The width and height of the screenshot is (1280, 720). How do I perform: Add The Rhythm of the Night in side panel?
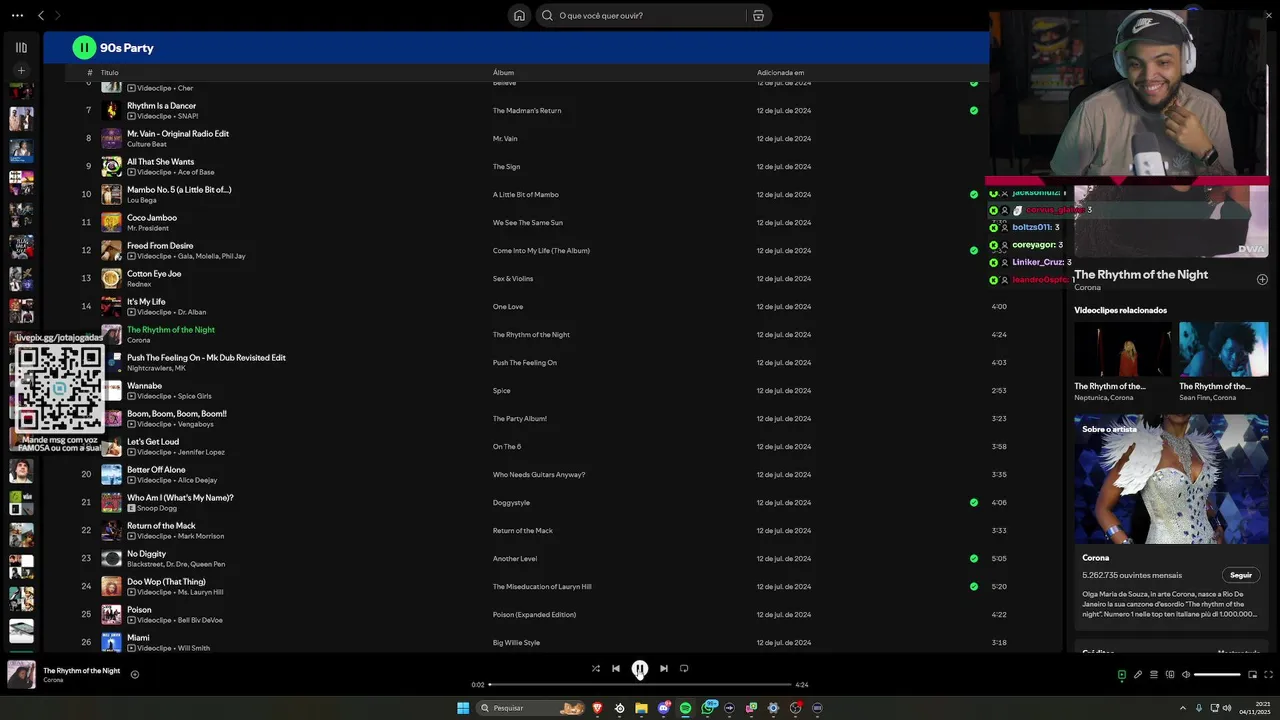pyautogui.click(x=1262, y=279)
